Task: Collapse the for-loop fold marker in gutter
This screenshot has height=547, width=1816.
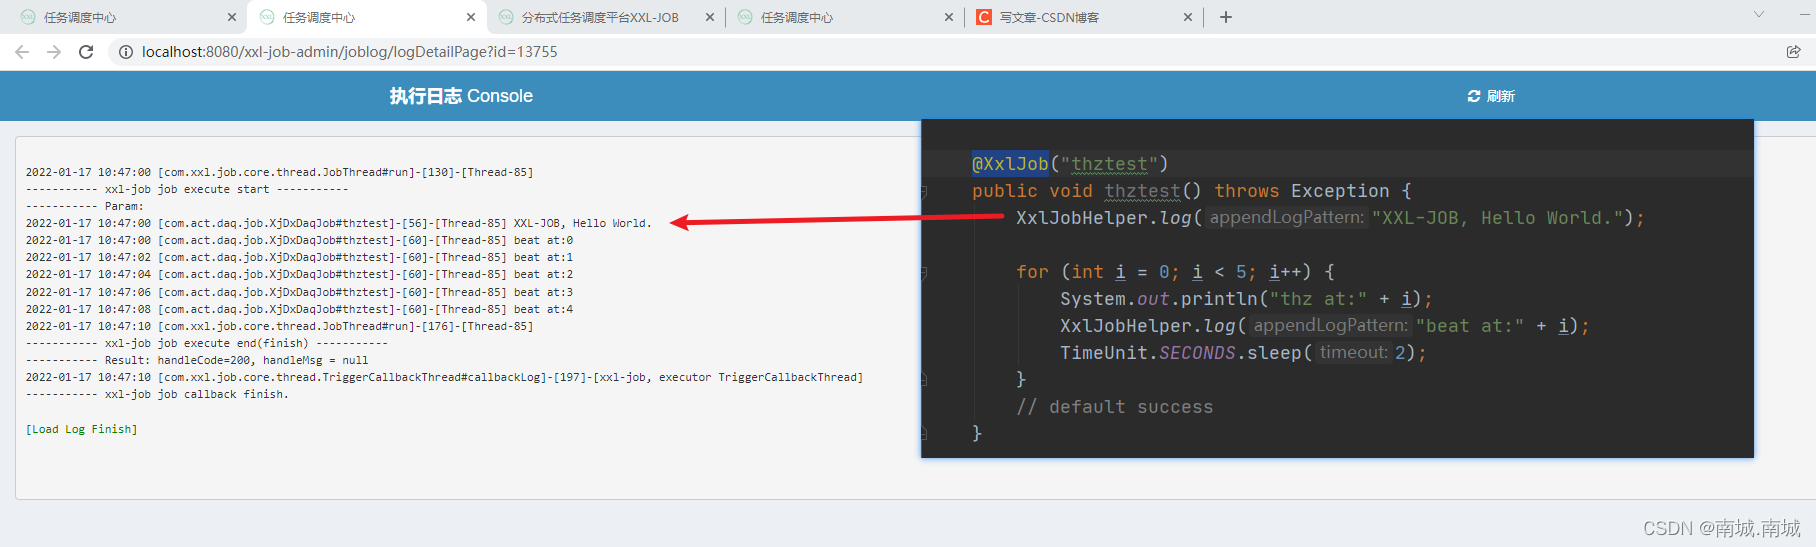Action: [924, 272]
